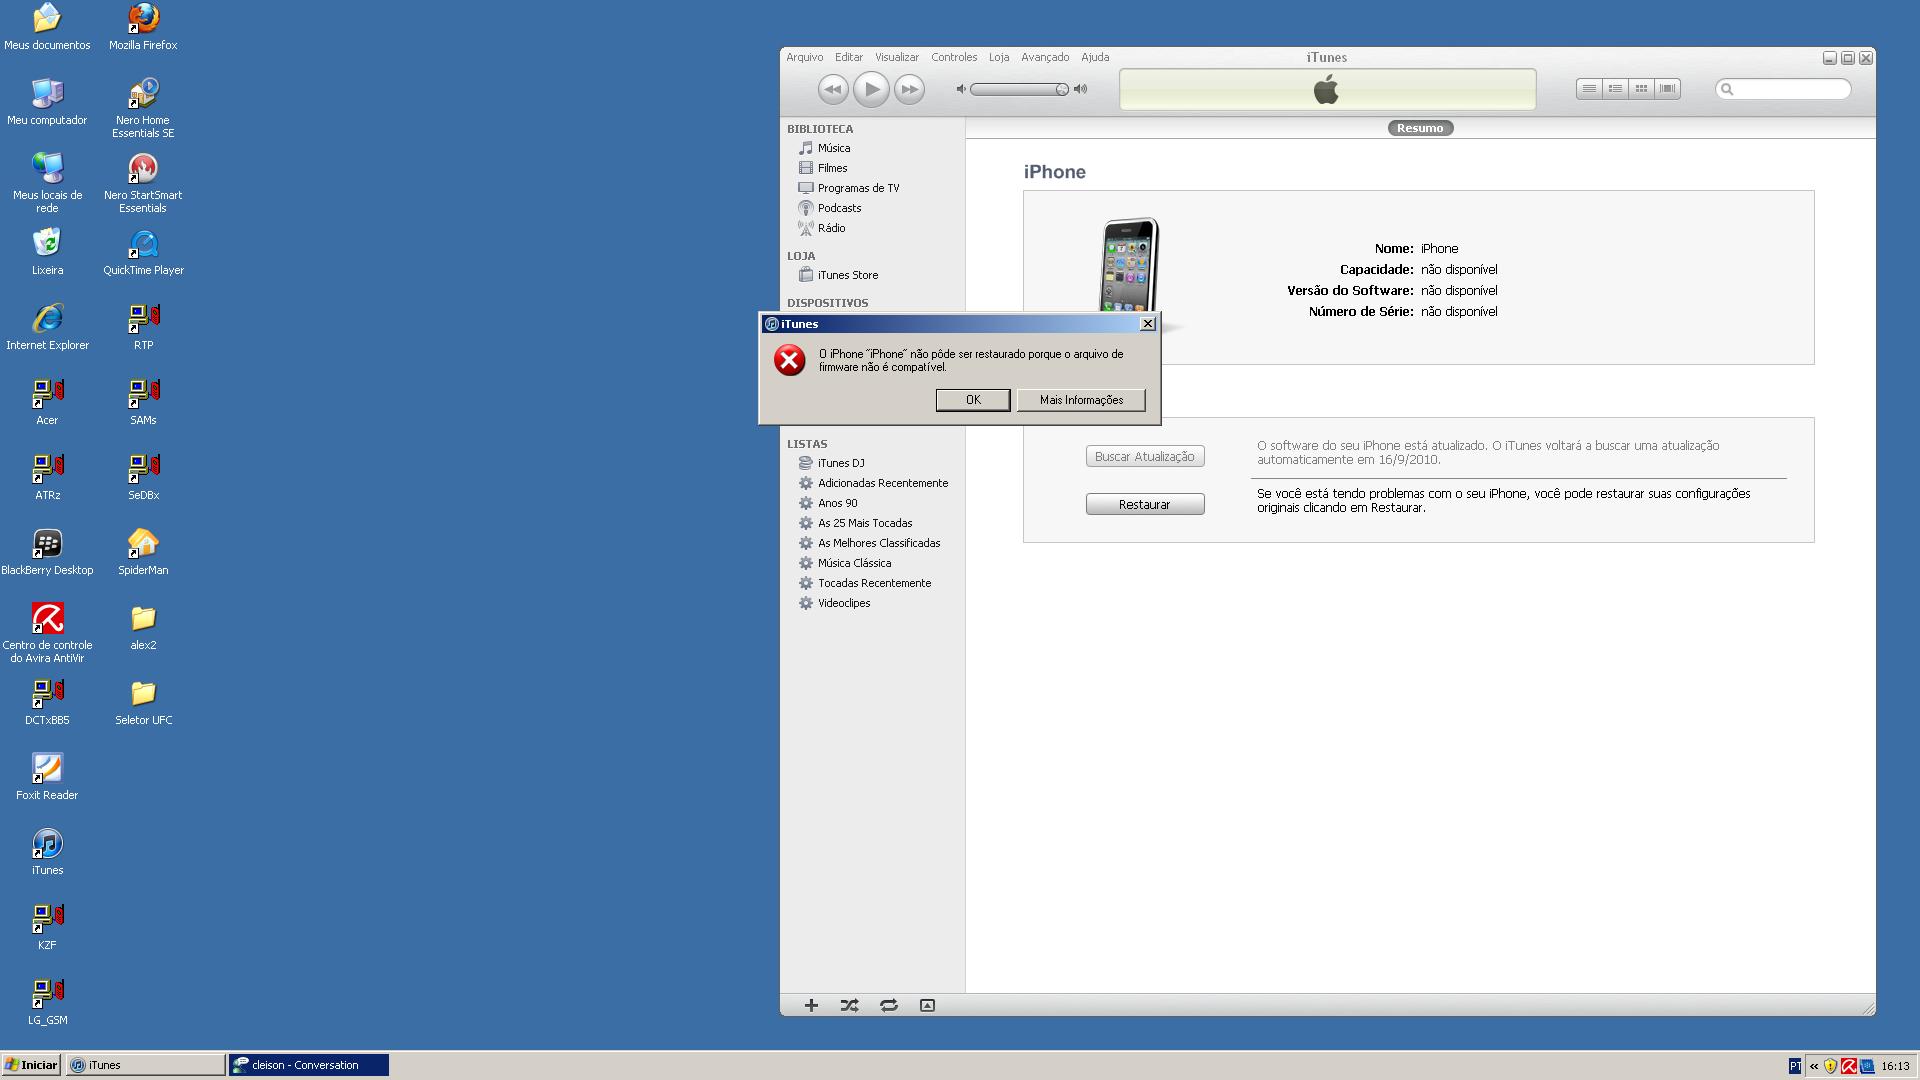
Task: Click OK in the iTunes error dialog
Action: click(x=972, y=400)
